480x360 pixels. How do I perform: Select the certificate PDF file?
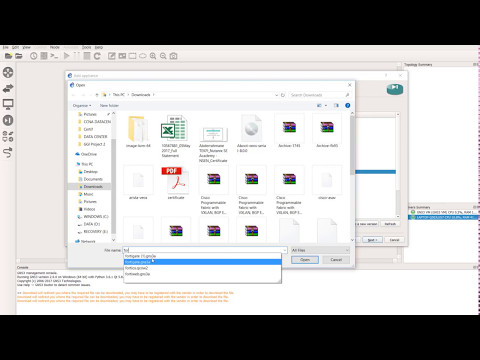point(176,183)
